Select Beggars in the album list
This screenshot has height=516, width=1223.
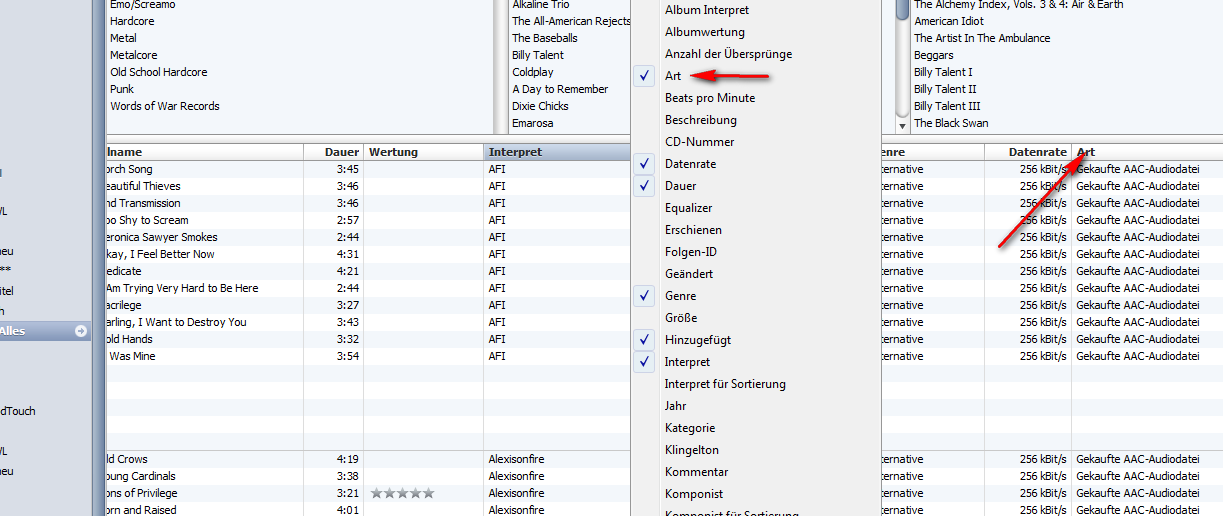tap(933, 55)
